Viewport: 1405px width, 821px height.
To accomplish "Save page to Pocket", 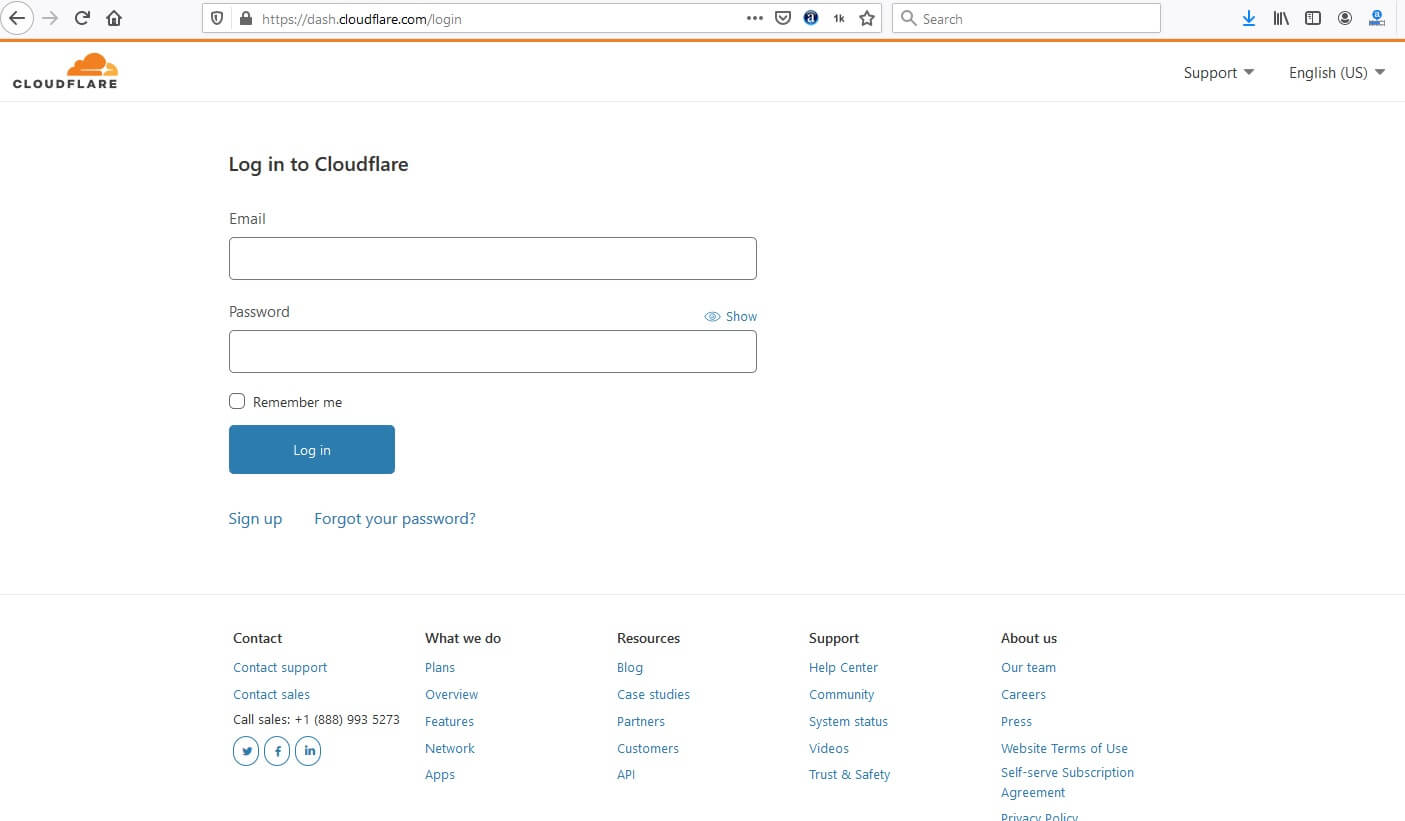I will [784, 18].
